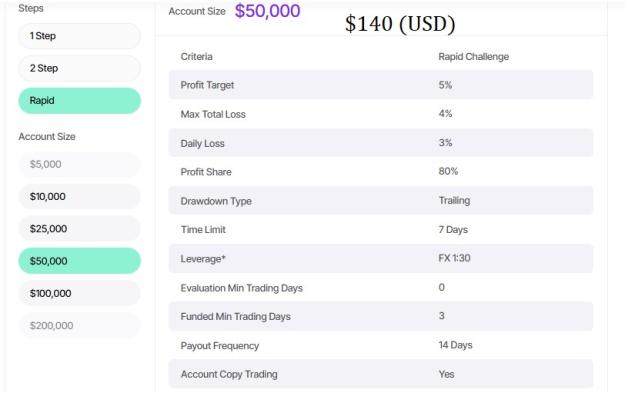Switch to the $100,000 account size
This screenshot has width=625, height=393.
(79, 293)
